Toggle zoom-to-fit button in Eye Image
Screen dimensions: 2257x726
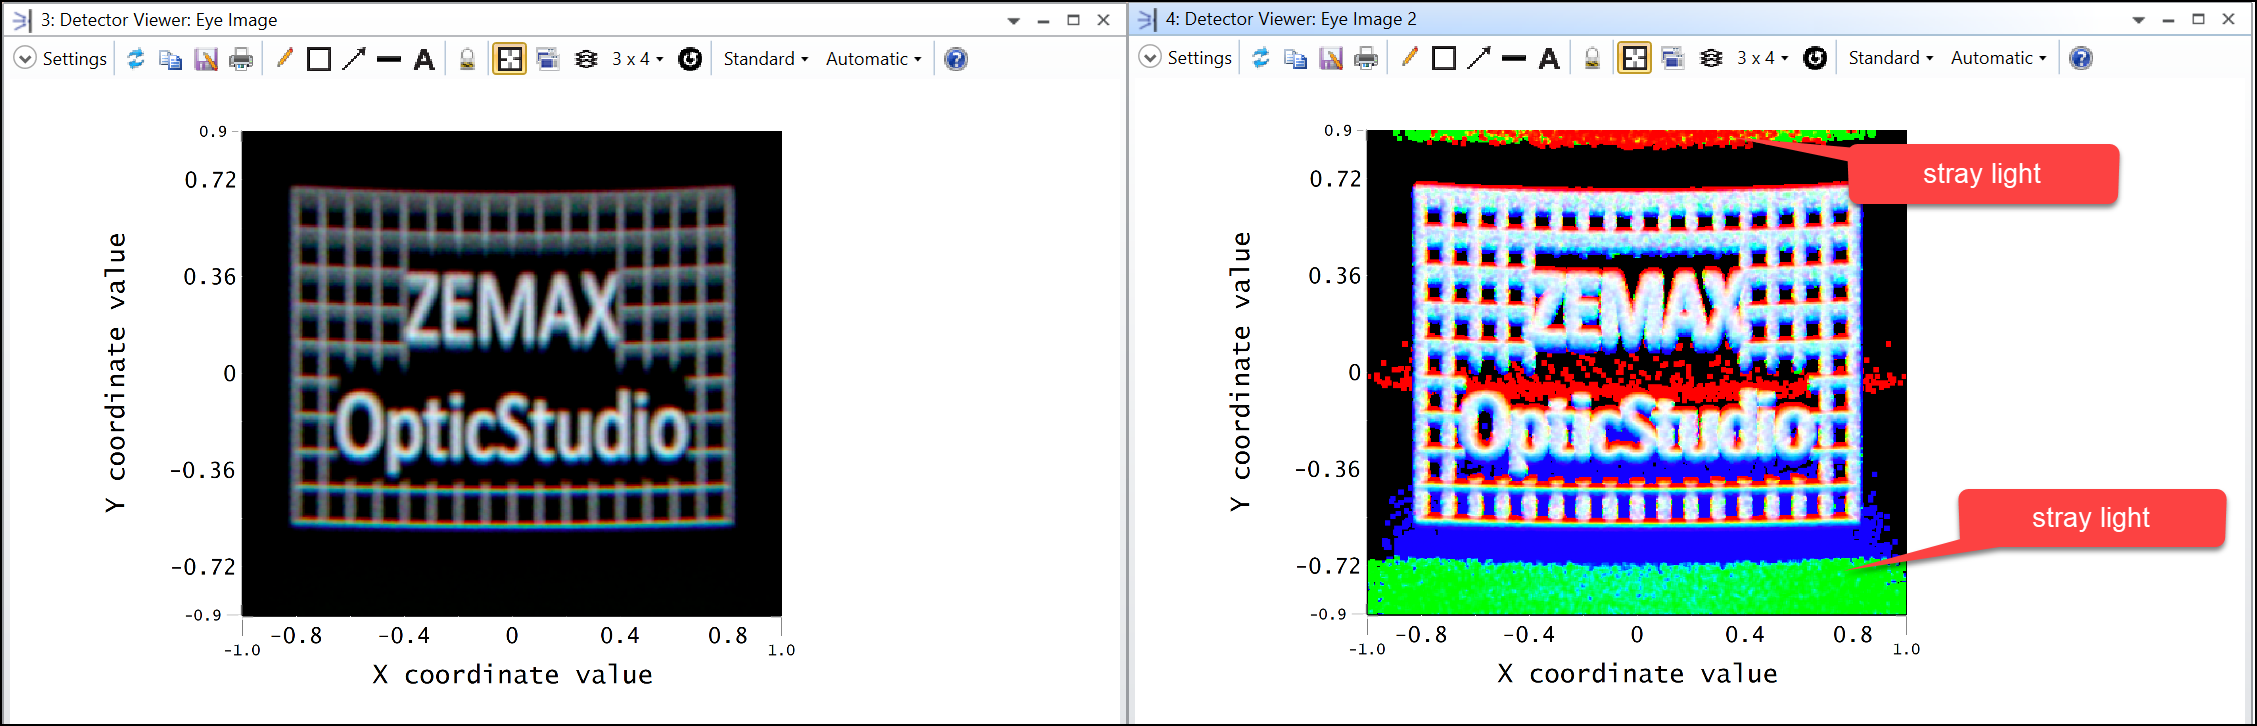[509, 59]
